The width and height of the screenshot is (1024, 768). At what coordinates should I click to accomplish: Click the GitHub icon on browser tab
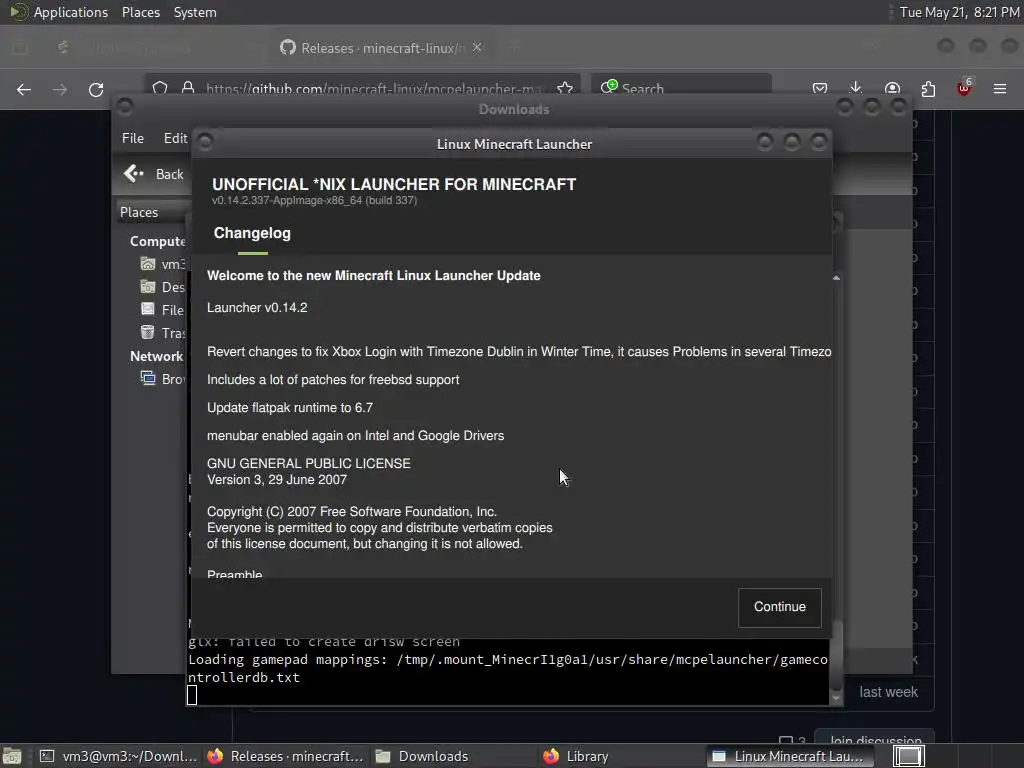[x=287, y=48]
